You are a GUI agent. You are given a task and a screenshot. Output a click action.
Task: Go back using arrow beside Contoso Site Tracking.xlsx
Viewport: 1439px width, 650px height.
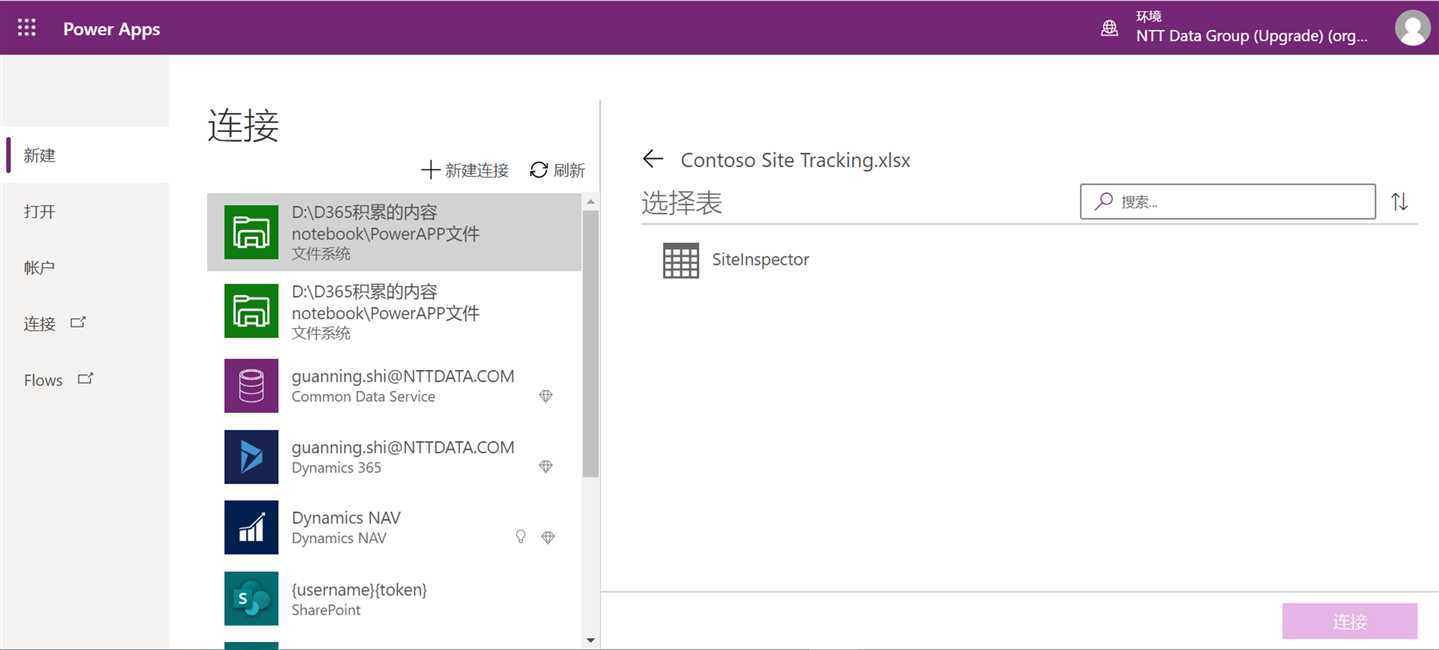pyautogui.click(x=653, y=158)
